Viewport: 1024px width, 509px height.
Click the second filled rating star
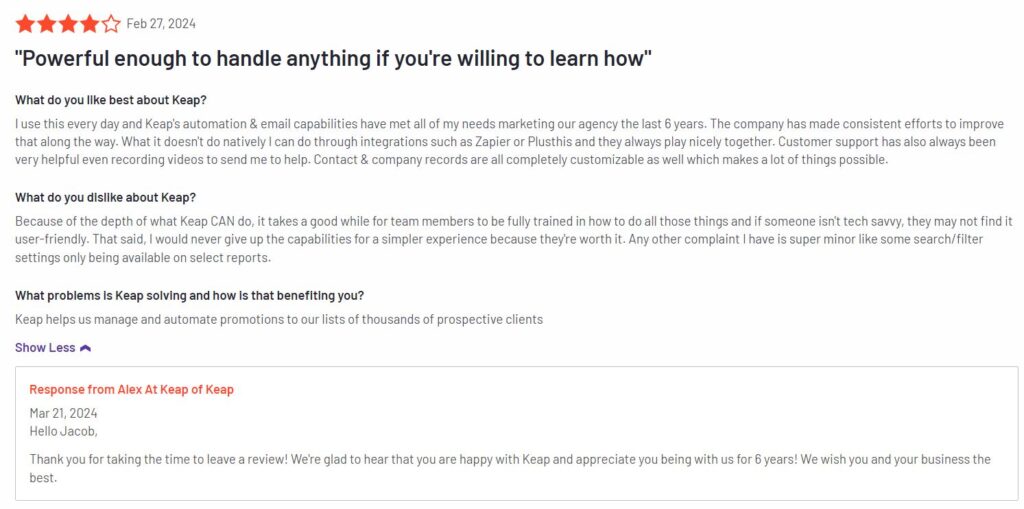pyautogui.click(x=46, y=24)
